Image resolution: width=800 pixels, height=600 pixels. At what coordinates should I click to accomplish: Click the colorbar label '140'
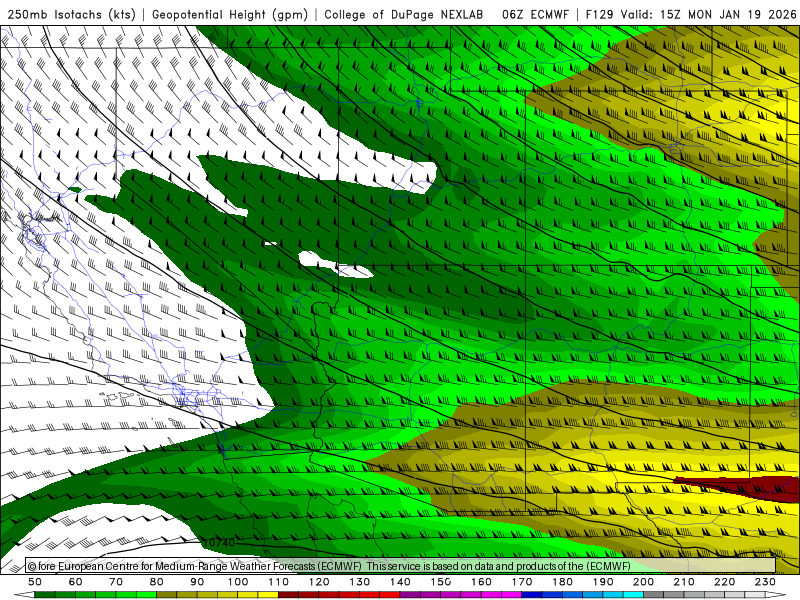(401, 582)
